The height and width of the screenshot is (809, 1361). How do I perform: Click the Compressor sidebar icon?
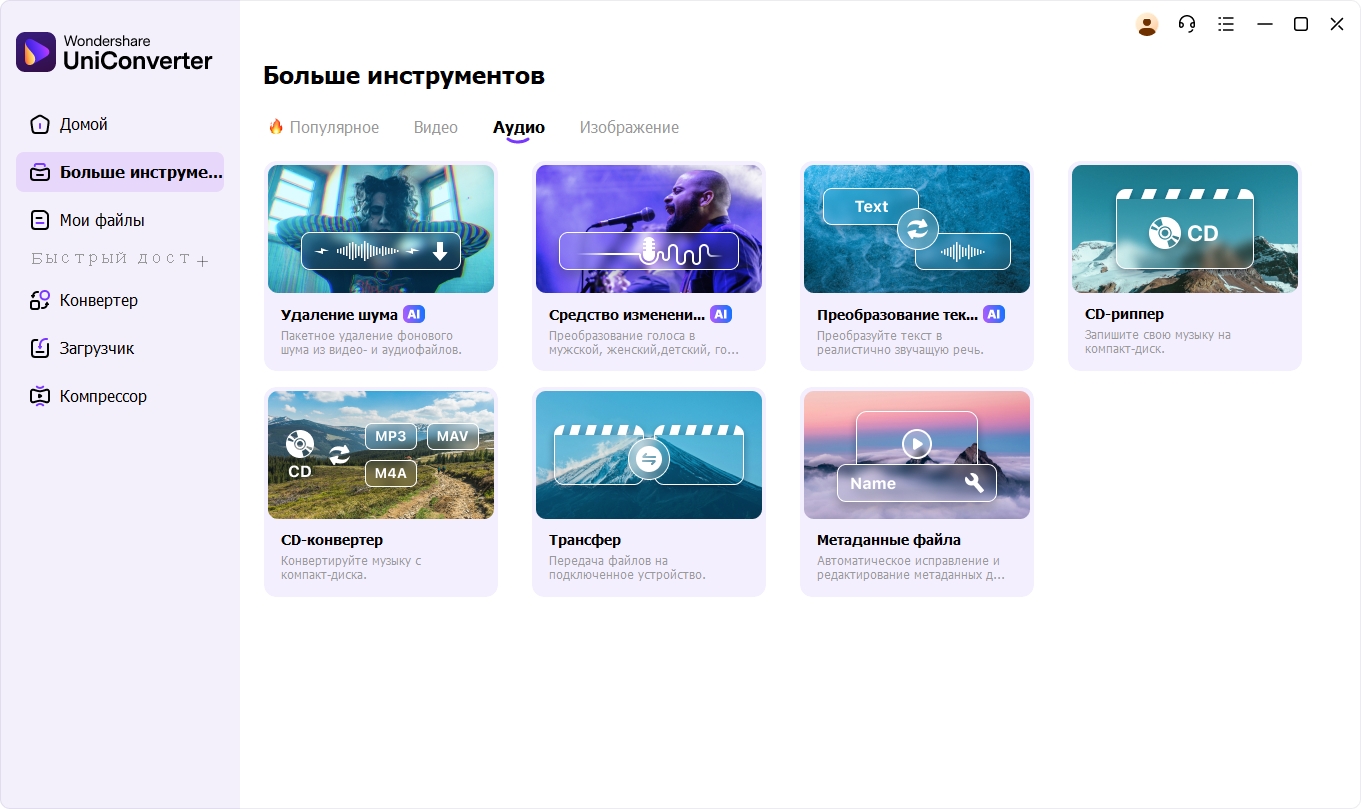[x=40, y=396]
